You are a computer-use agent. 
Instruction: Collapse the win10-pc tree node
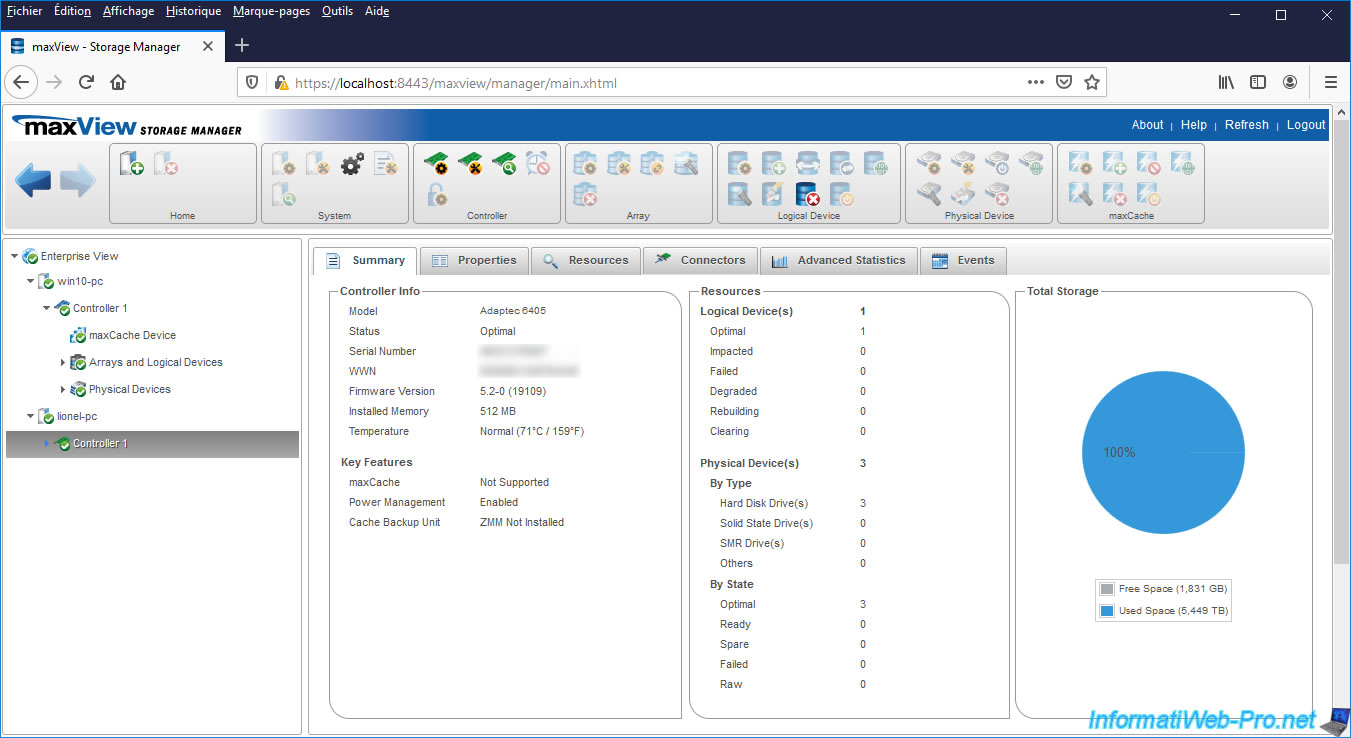[31, 282]
